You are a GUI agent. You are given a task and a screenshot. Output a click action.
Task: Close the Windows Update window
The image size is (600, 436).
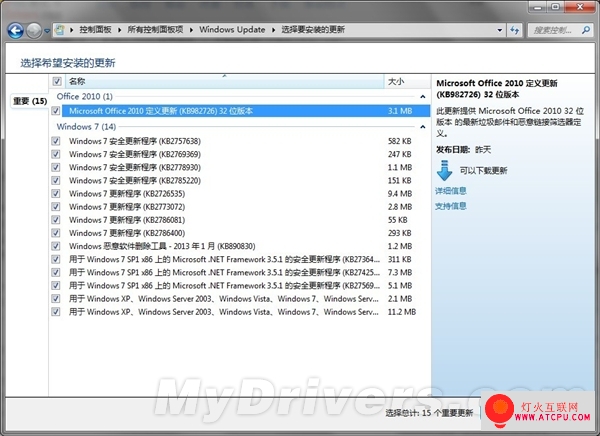pos(580,7)
